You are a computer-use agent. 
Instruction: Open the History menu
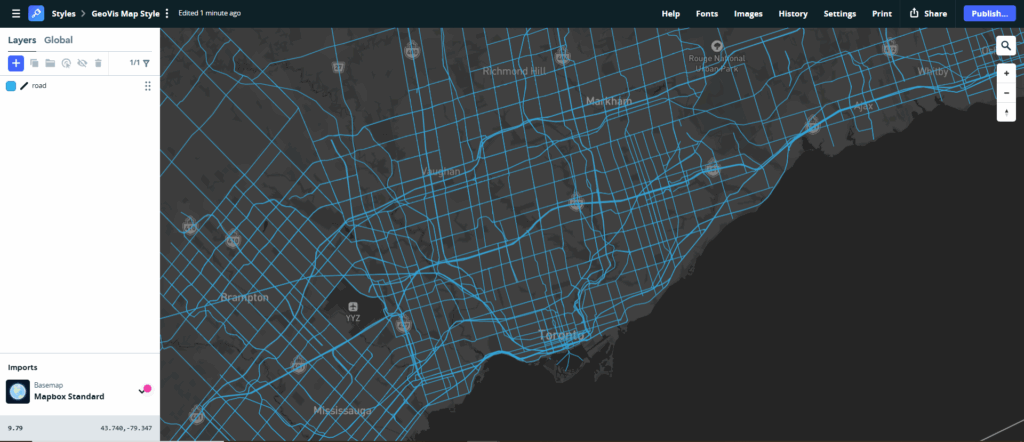click(x=793, y=14)
